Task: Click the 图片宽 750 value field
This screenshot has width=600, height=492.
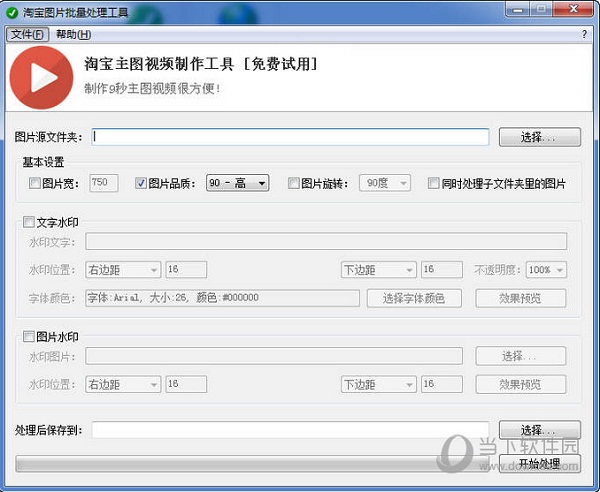Action: coord(104,183)
